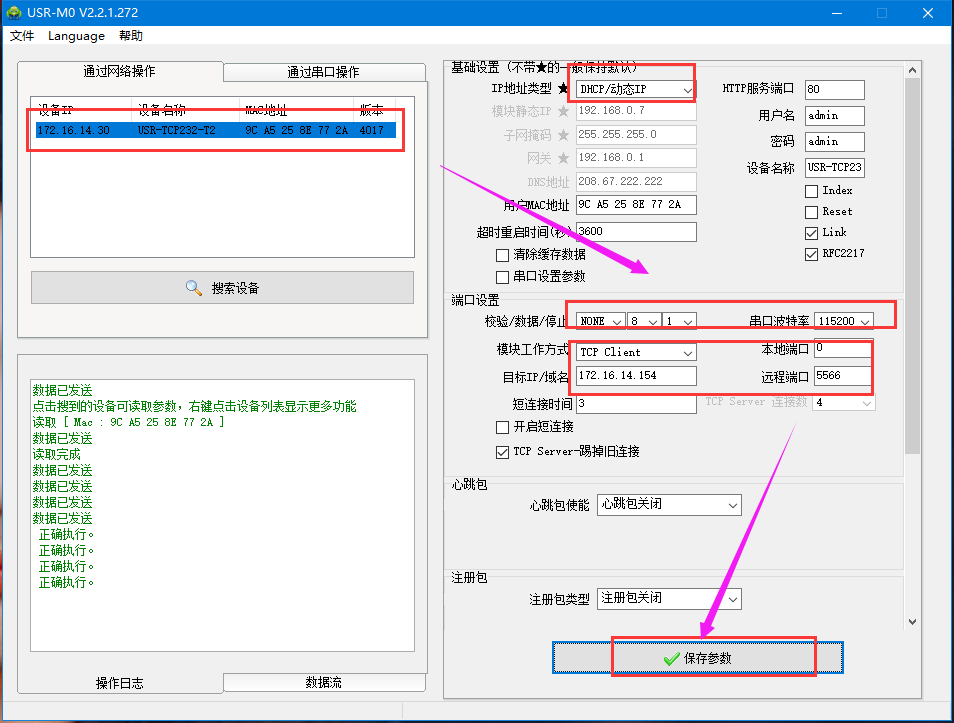Open the Language menu

(76, 36)
